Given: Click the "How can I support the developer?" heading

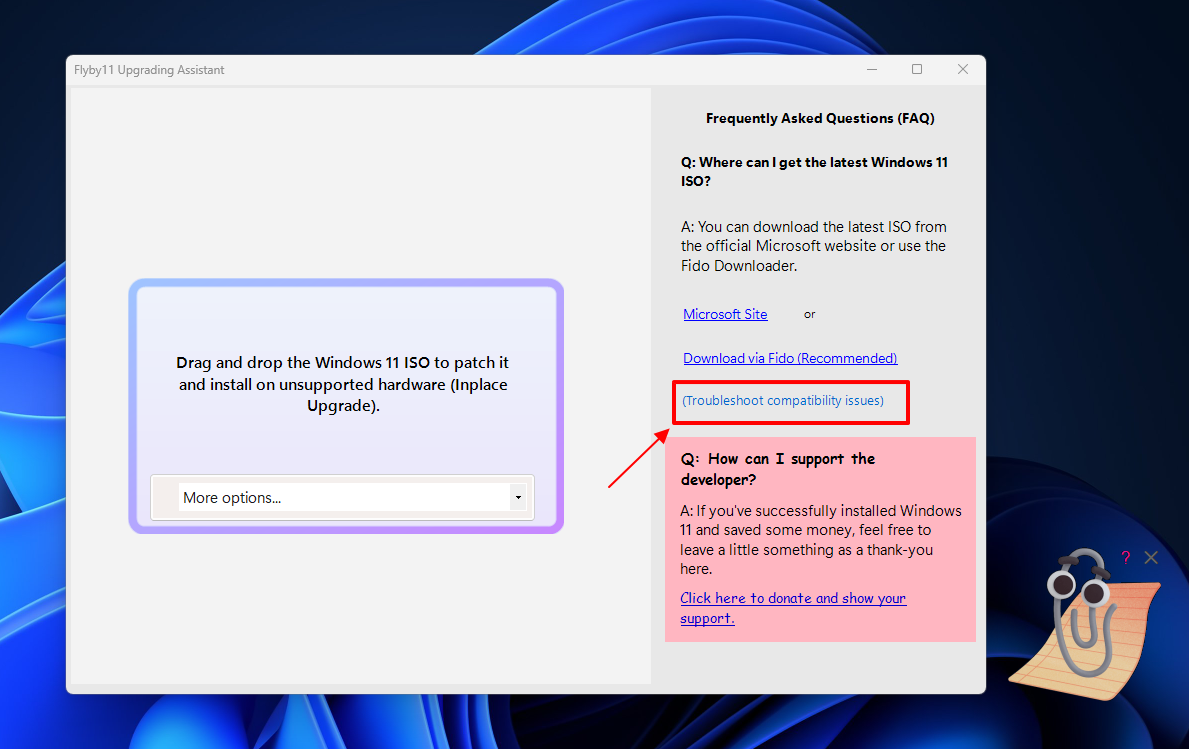Looking at the screenshot, I should pyautogui.click(x=777, y=469).
